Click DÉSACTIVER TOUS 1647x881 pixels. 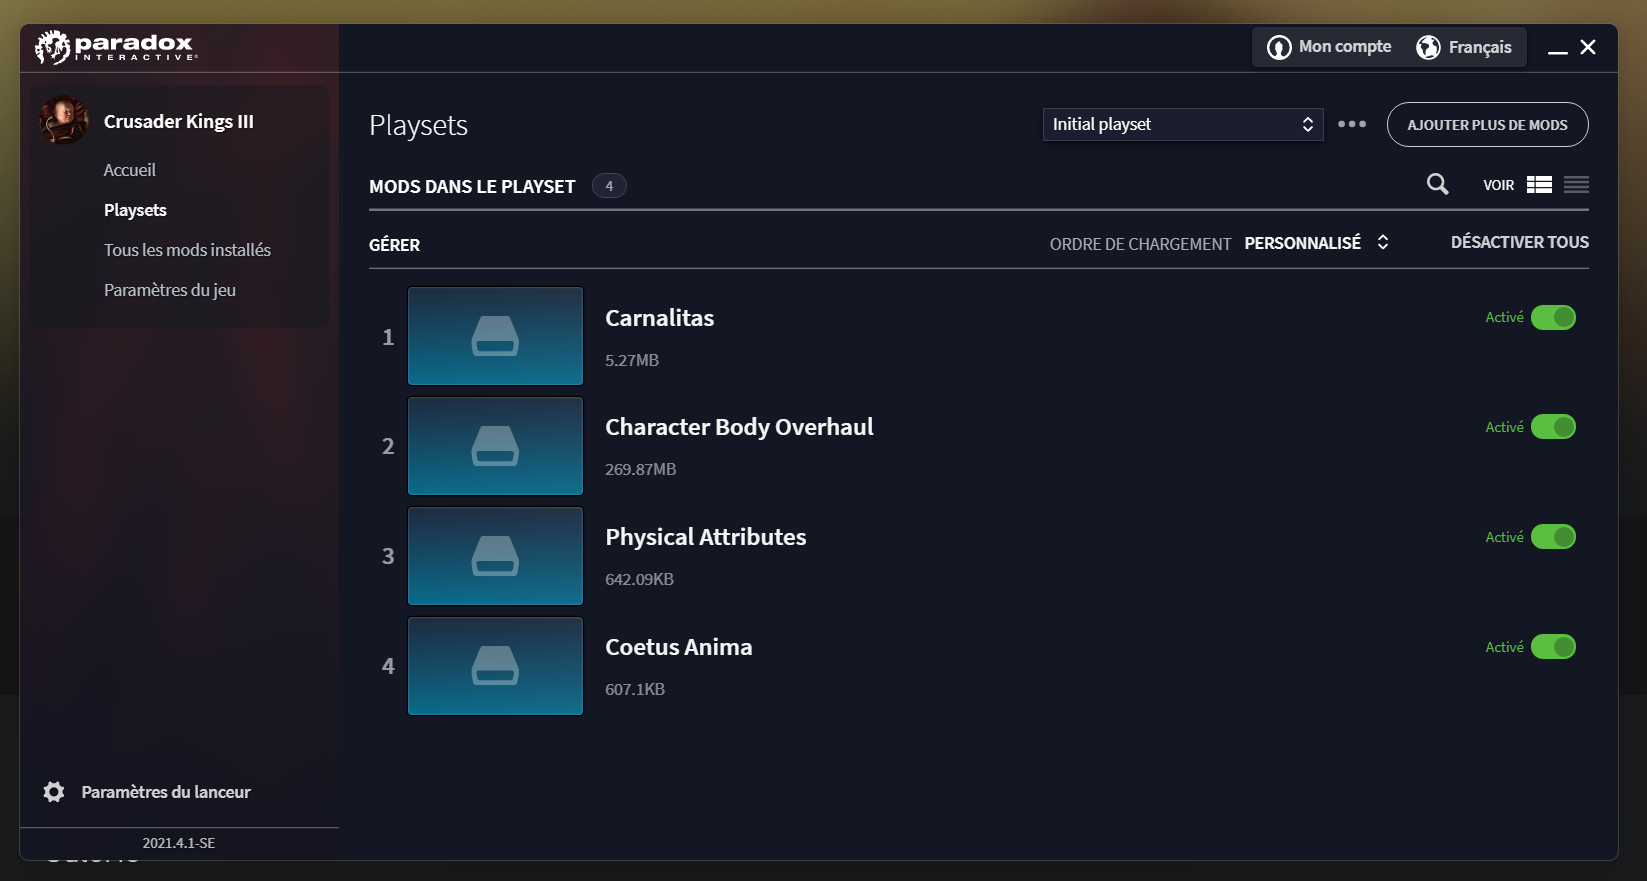(x=1519, y=242)
